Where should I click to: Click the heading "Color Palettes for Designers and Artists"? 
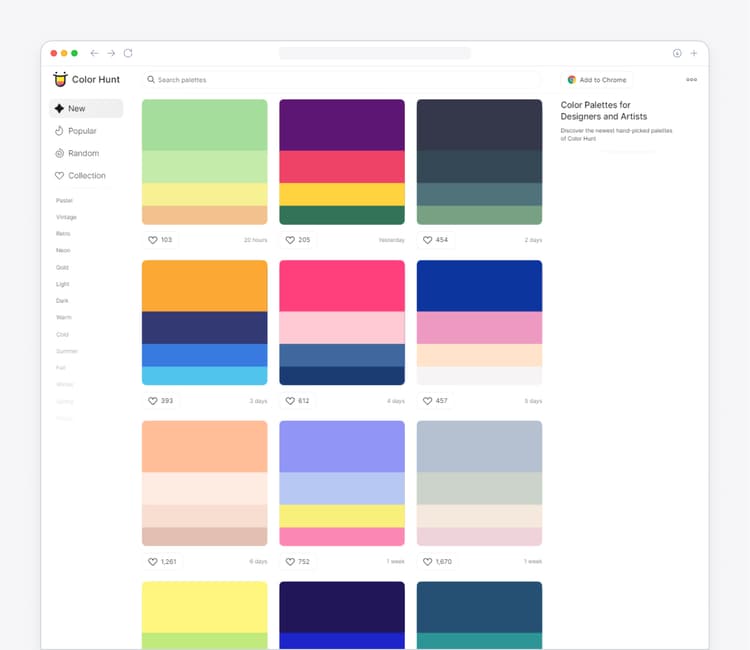(604, 110)
